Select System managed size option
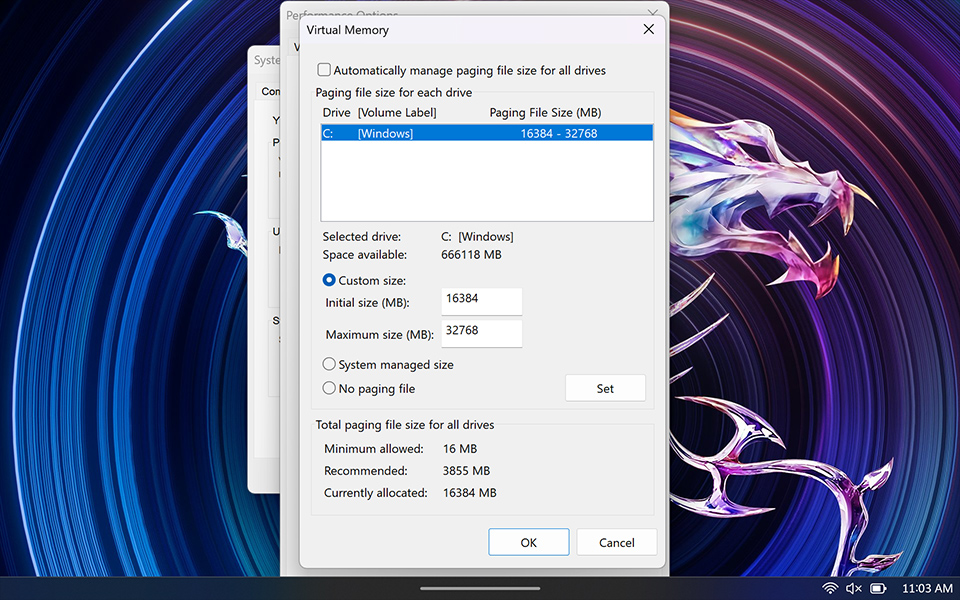This screenshot has width=960, height=600. [x=329, y=365]
